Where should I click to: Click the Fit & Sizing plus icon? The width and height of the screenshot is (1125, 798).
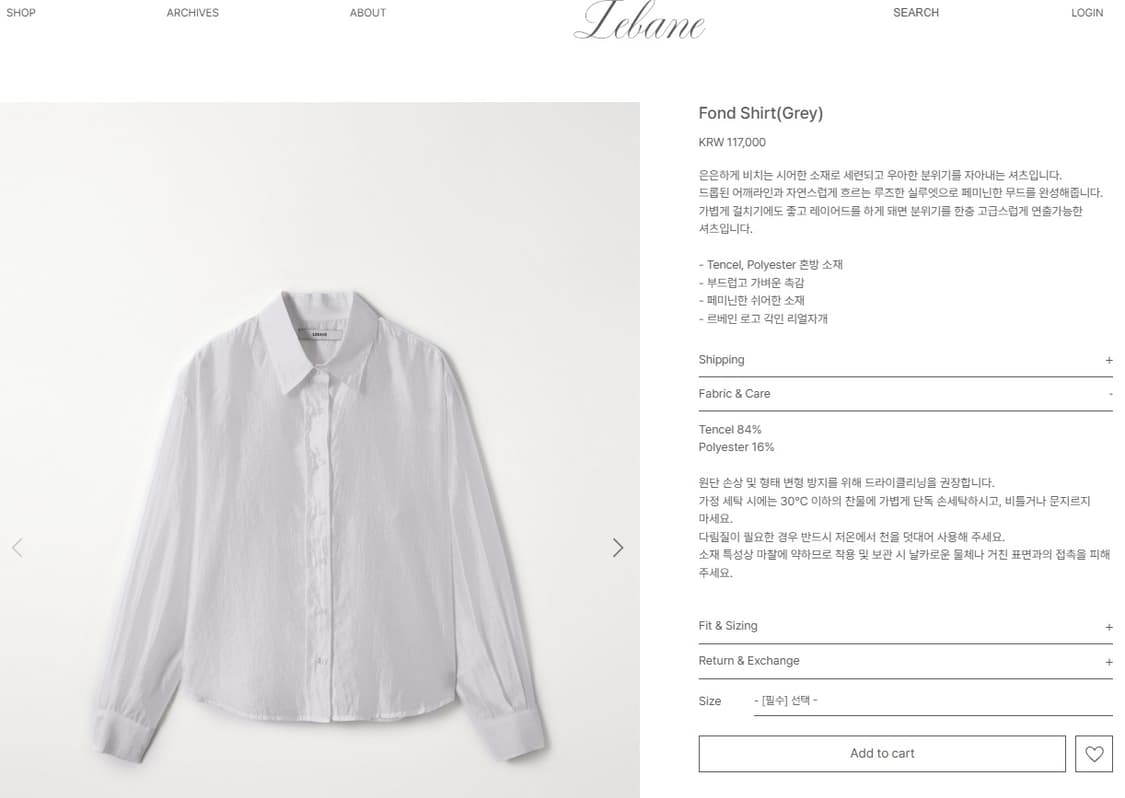1108,627
